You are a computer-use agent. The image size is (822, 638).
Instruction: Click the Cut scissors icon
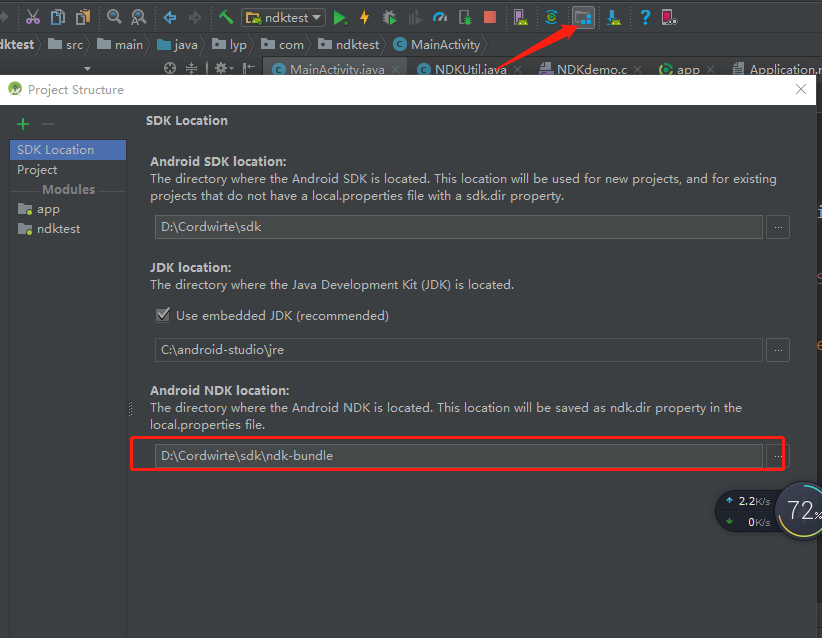[33, 17]
